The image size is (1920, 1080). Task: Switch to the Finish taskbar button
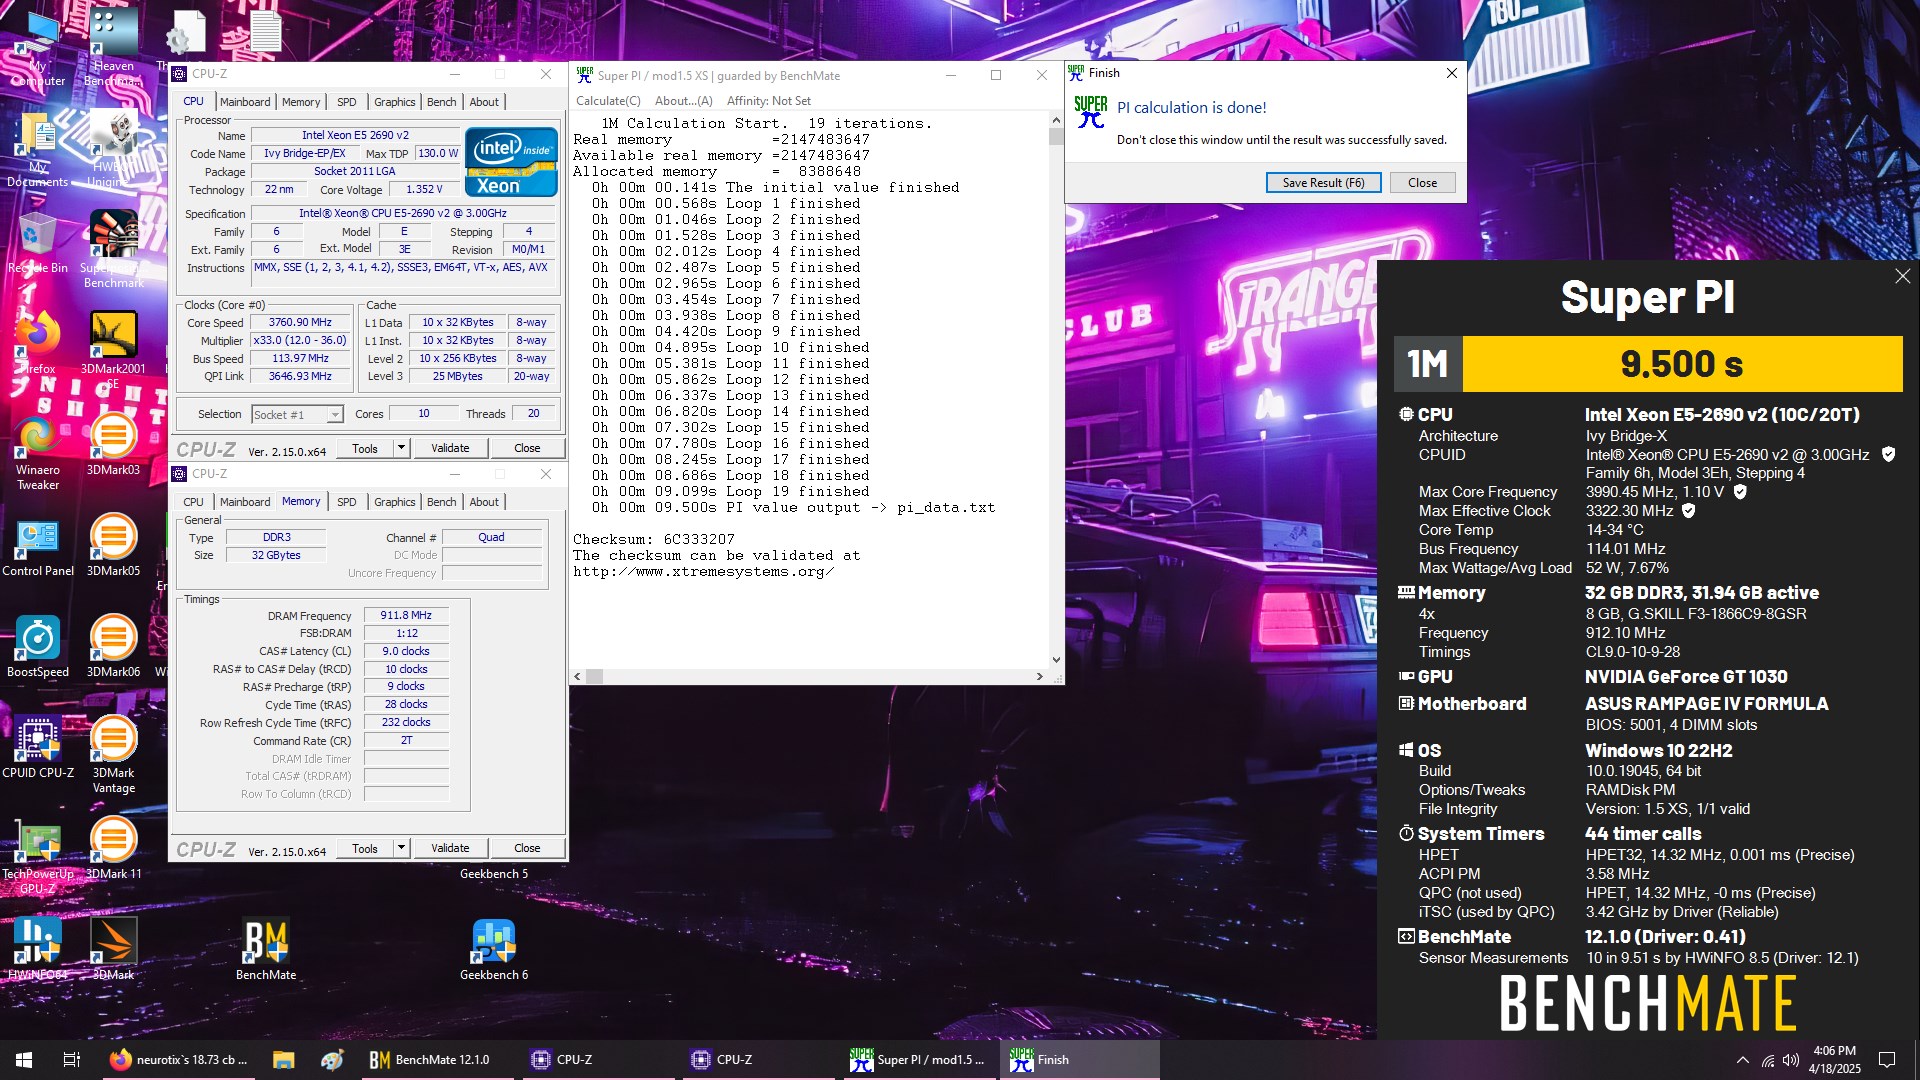coord(1080,1060)
